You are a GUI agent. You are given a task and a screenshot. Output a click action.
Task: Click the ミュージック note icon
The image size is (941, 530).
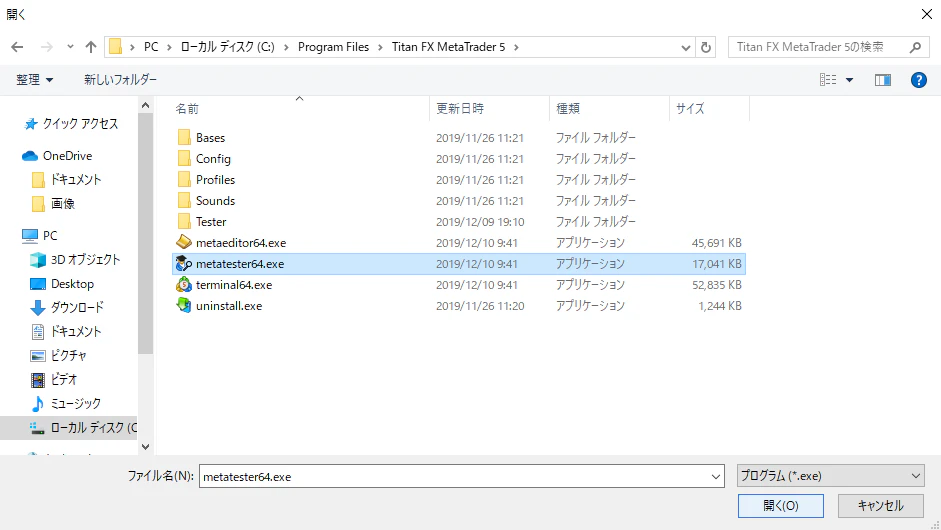38,404
